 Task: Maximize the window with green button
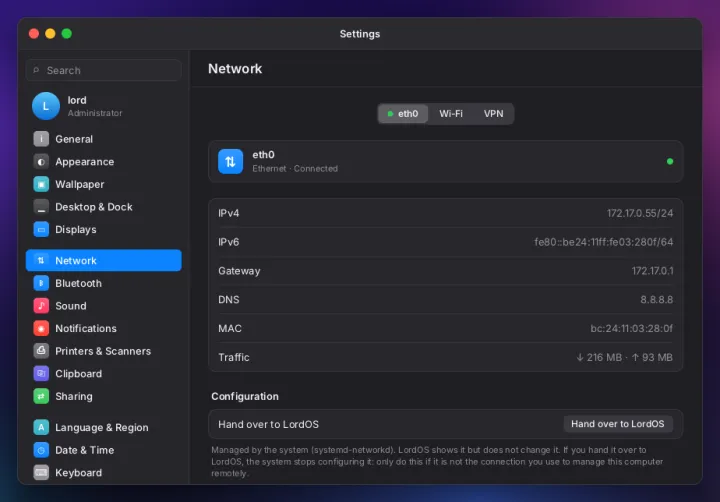coord(67,34)
